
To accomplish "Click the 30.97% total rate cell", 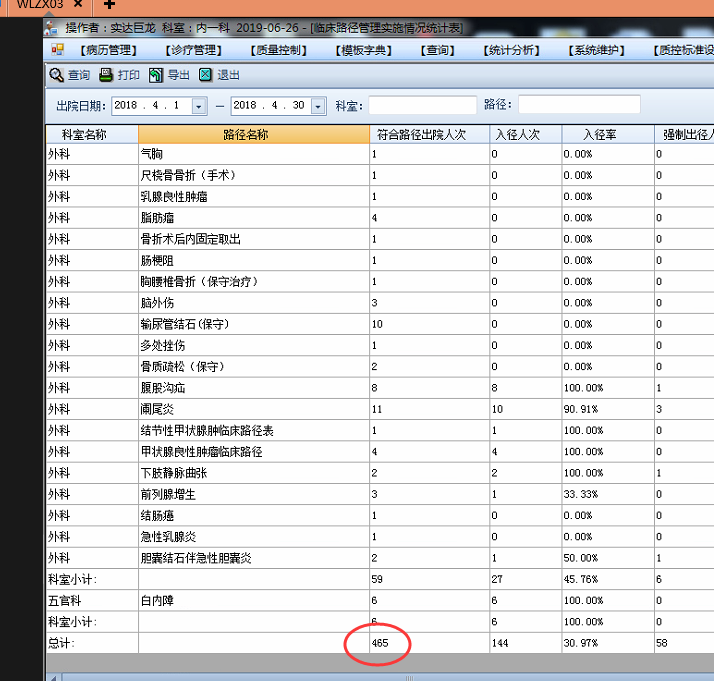I will click(608, 643).
